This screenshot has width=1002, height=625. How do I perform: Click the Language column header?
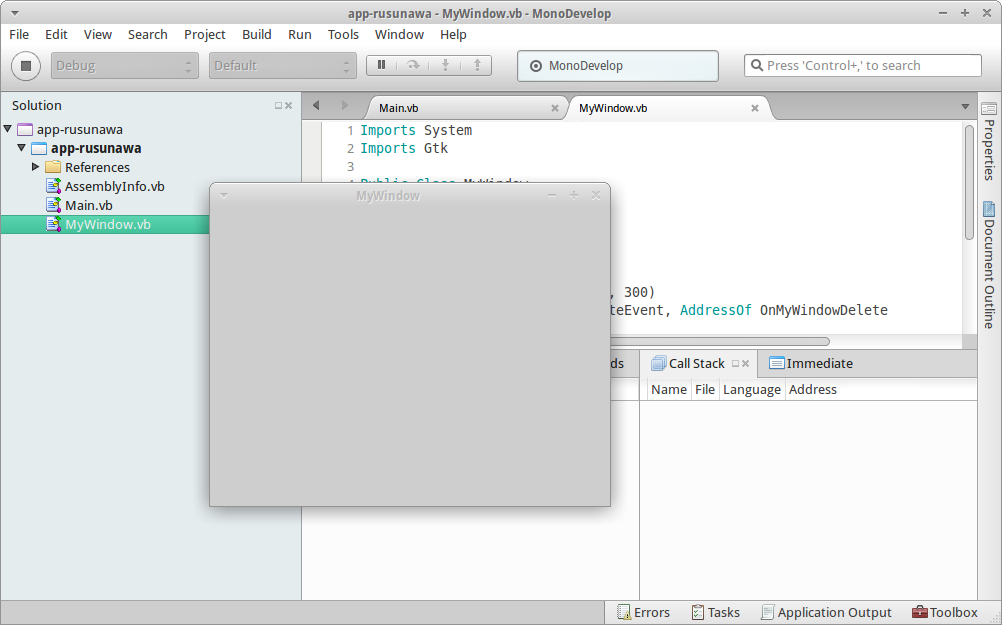[x=752, y=390]
